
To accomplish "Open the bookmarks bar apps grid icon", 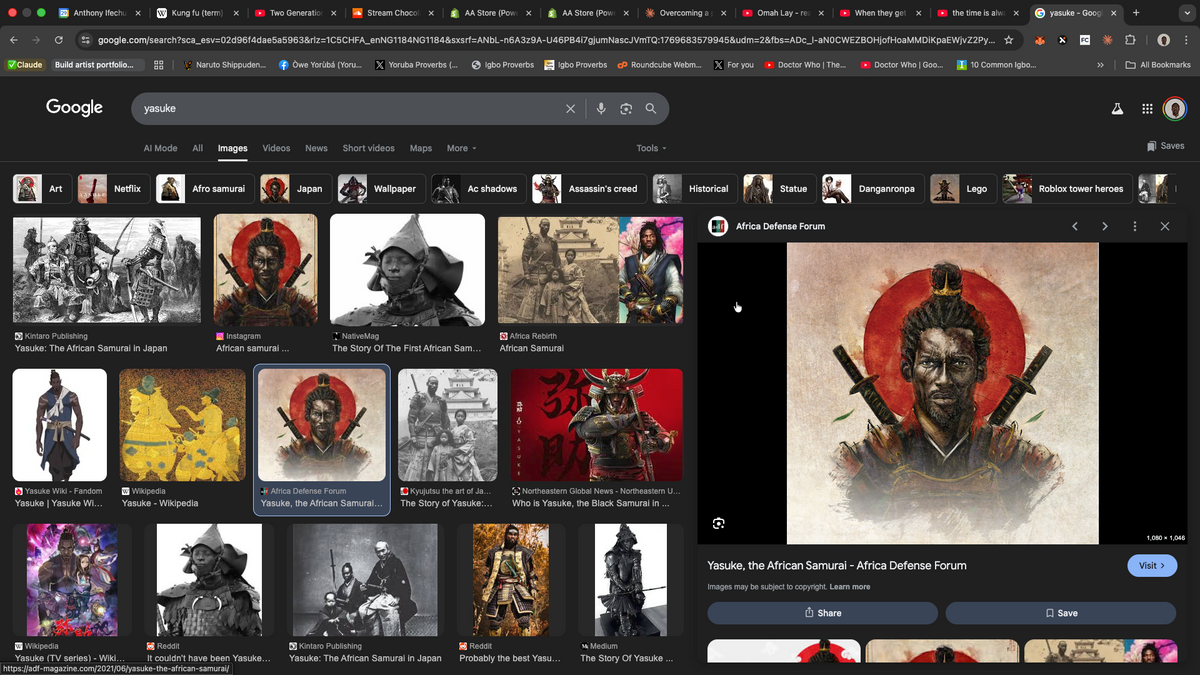I will click(x=158, y=65).
